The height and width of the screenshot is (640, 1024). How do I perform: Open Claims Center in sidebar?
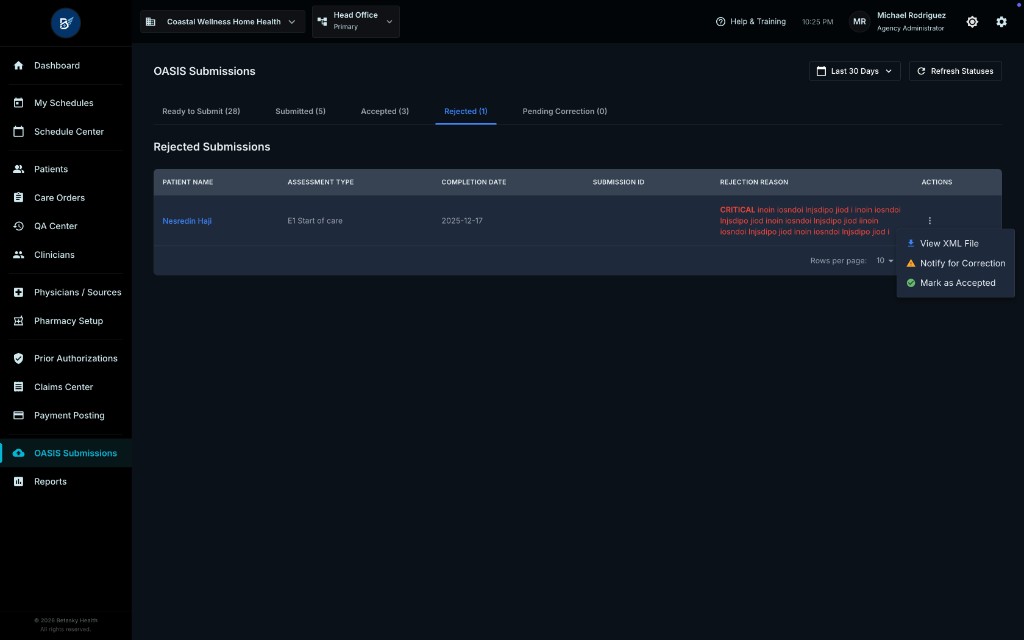coord(66,387)
